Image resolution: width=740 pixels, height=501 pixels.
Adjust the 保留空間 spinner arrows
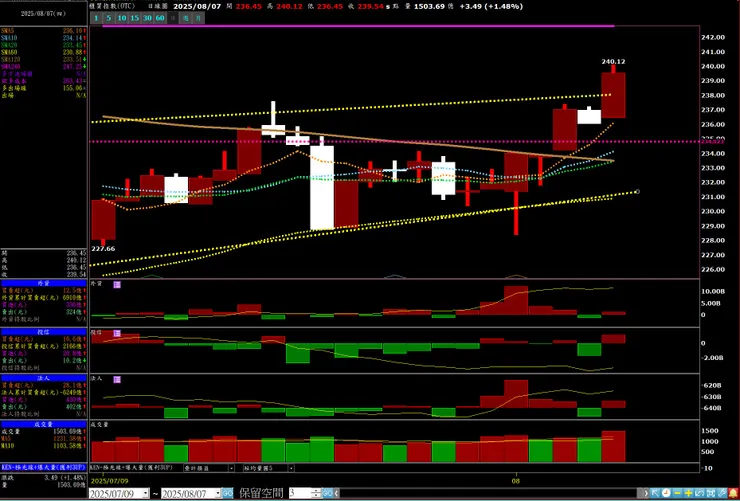coord(316,493)
